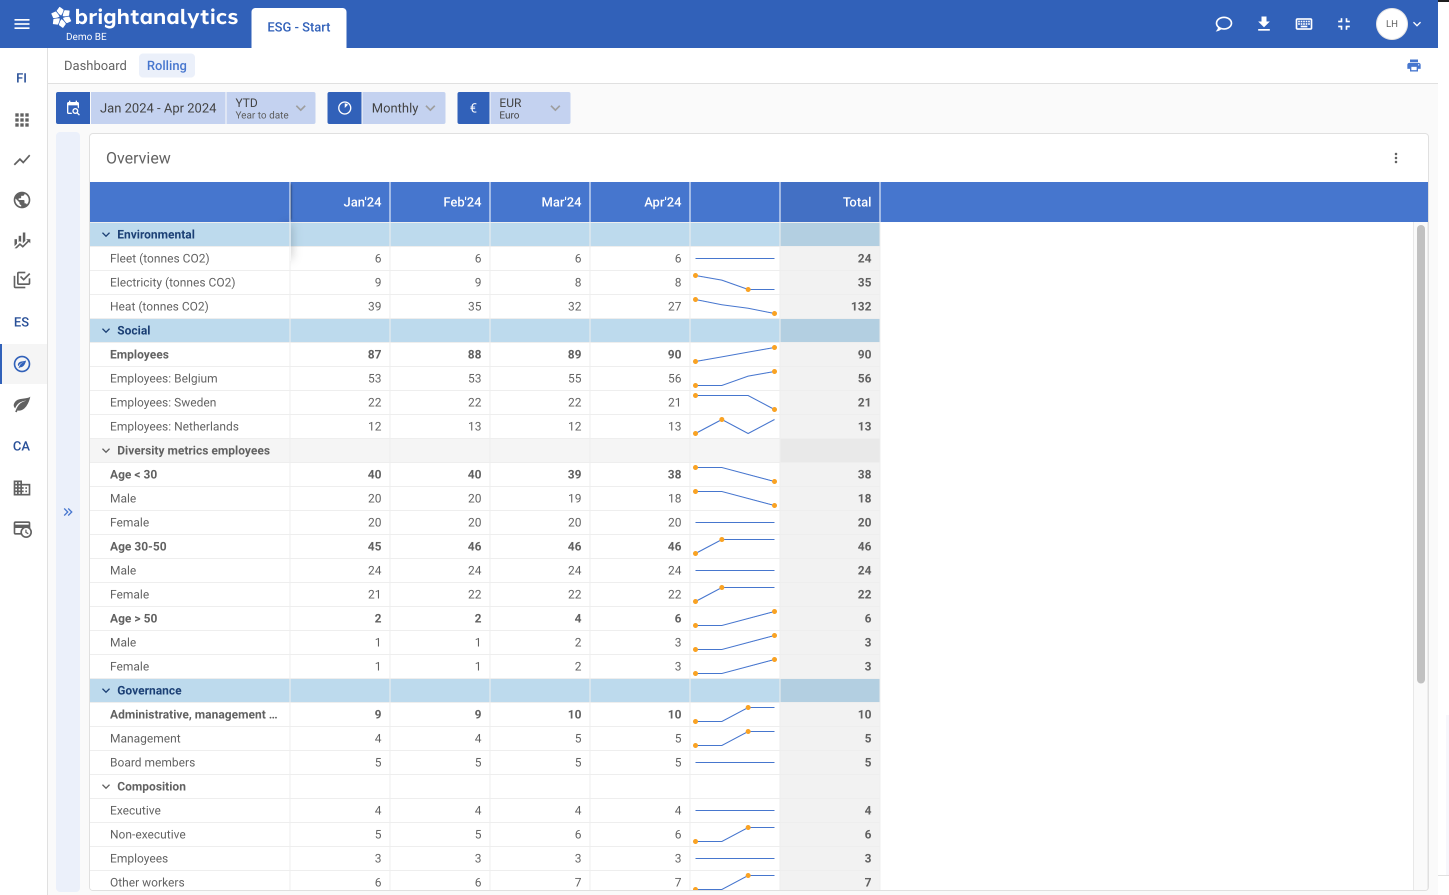The height and width of the screenshot is (895, 1449).
Task: Open the chat feedback icon
Action: click(x=1223, y=23)
